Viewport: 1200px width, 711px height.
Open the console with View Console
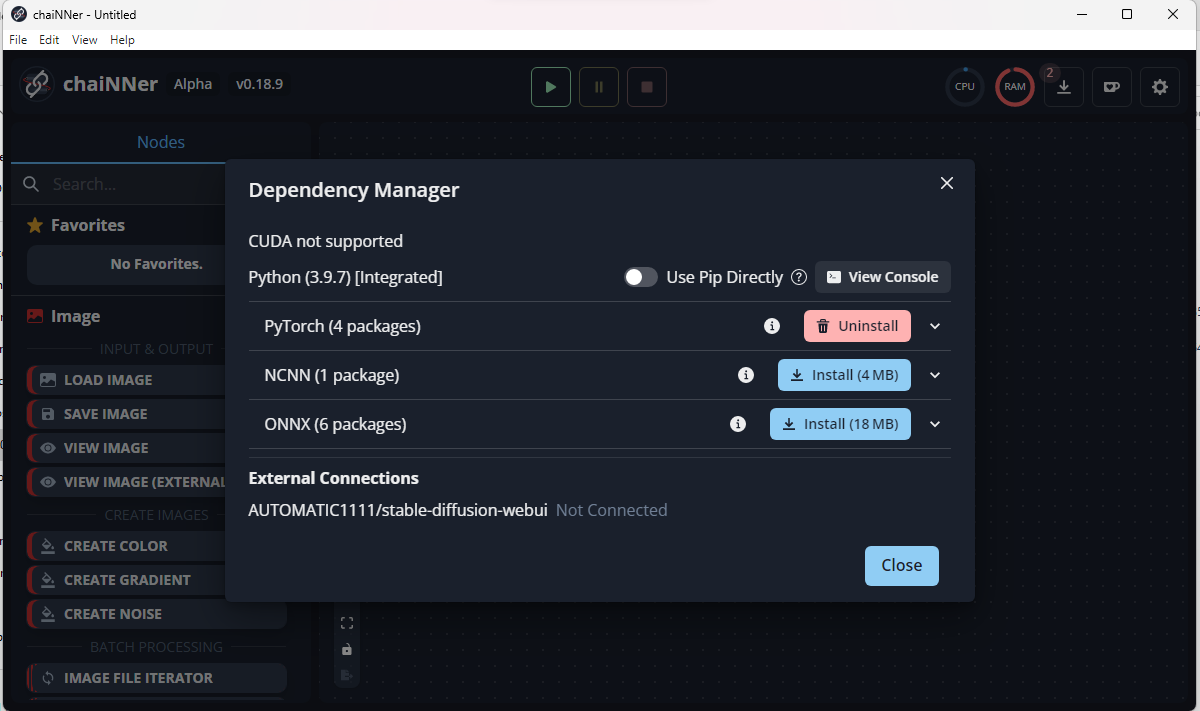click(882, 277)
